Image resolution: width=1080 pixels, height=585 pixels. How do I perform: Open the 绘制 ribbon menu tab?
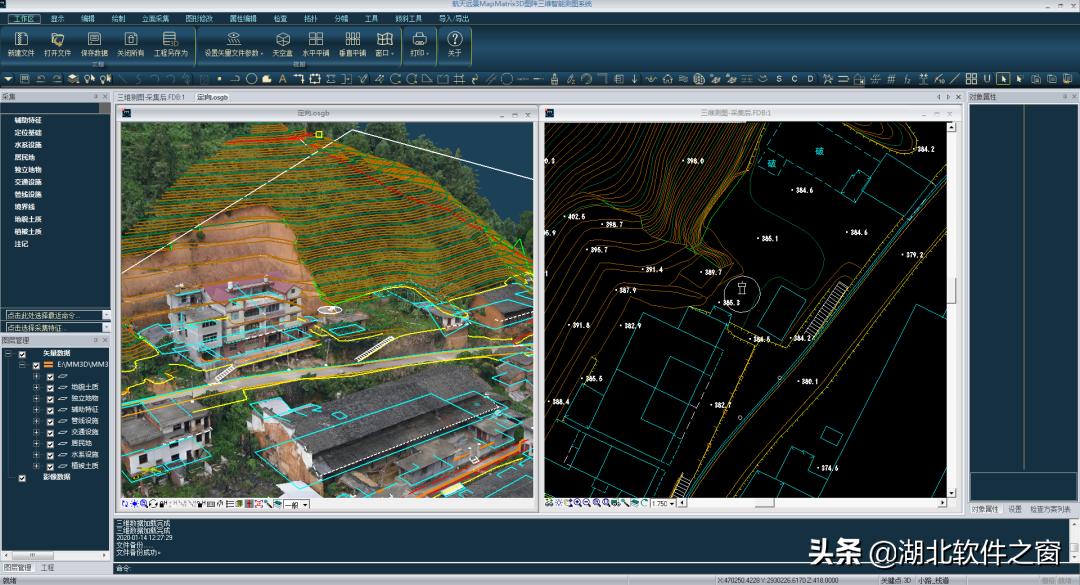tap(118, 18)
